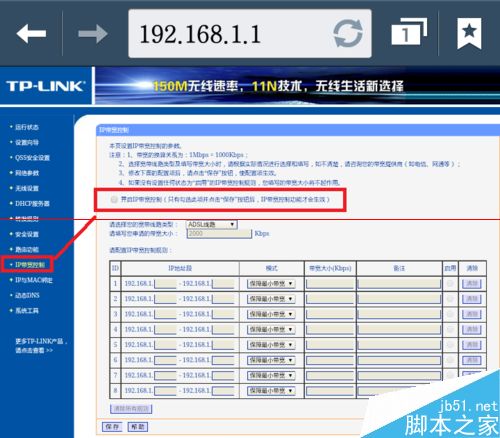This screenshot has height=438, width=500.
Task: Reload the page with the refresh icon
Action: click(x=348, y=33)
